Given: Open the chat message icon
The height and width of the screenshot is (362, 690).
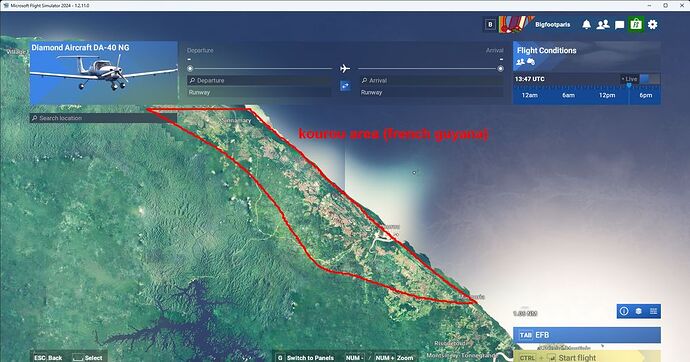Looking at the screenshot, I should coord(619,25).
